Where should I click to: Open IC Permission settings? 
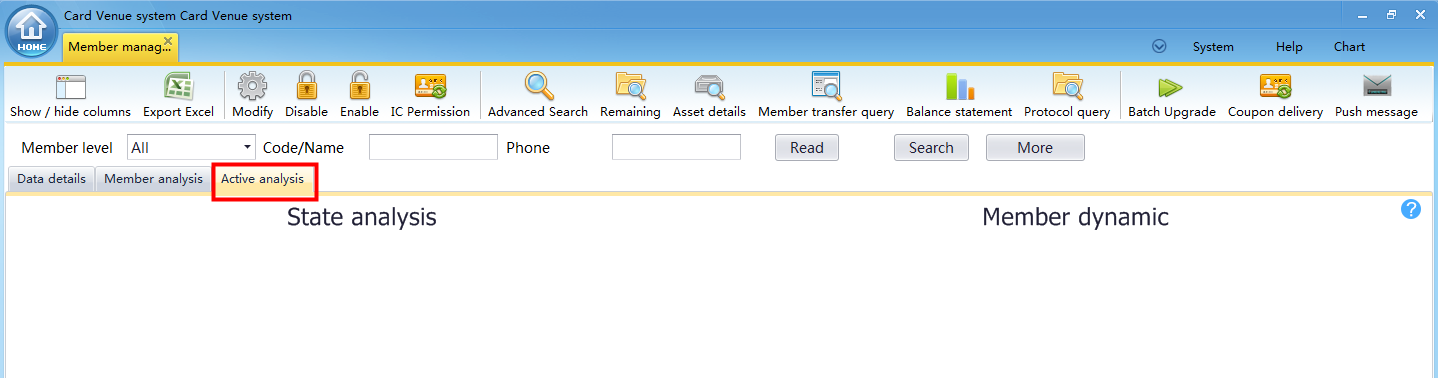click(430, 96)
